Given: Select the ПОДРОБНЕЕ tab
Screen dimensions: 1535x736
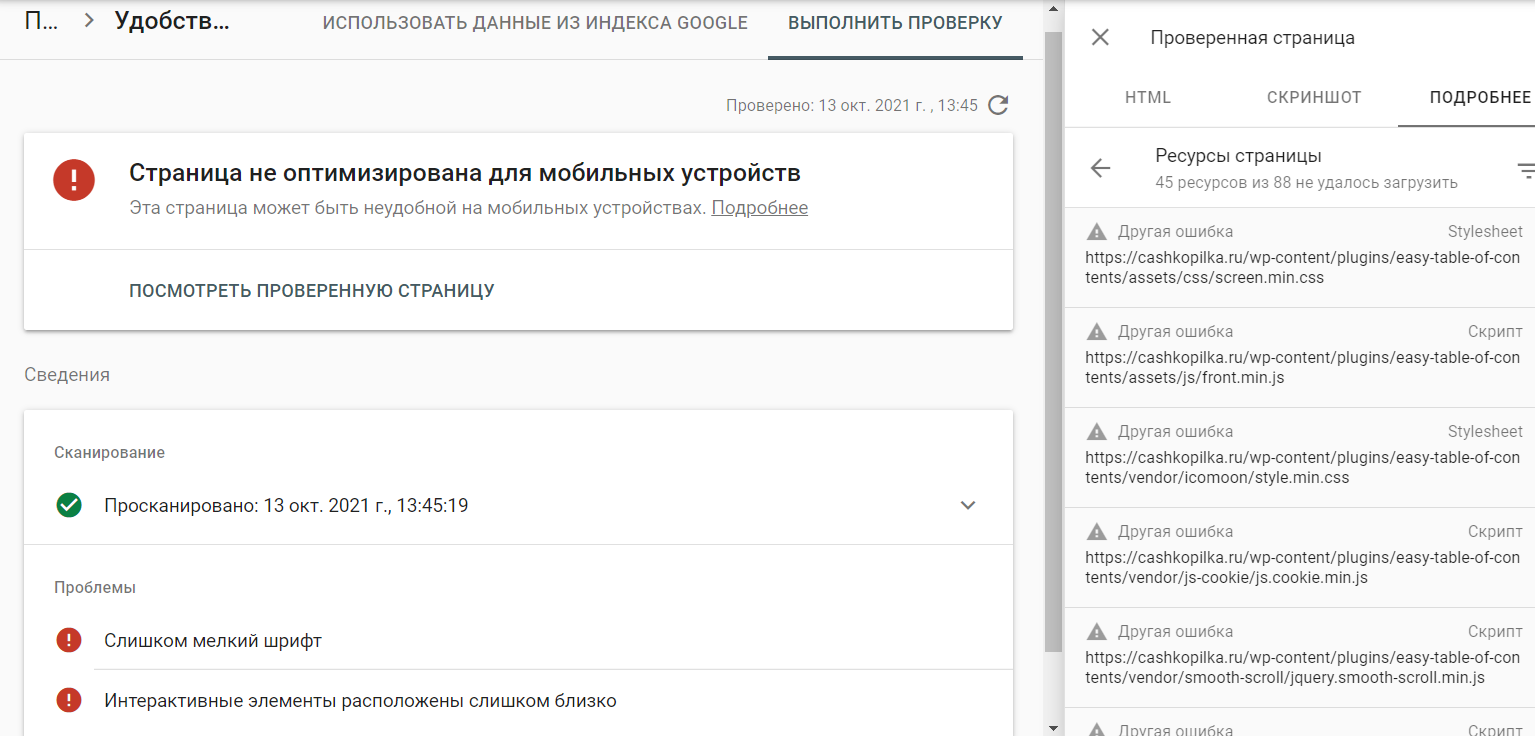Looking at the screenshot, I should (1480, 97).
